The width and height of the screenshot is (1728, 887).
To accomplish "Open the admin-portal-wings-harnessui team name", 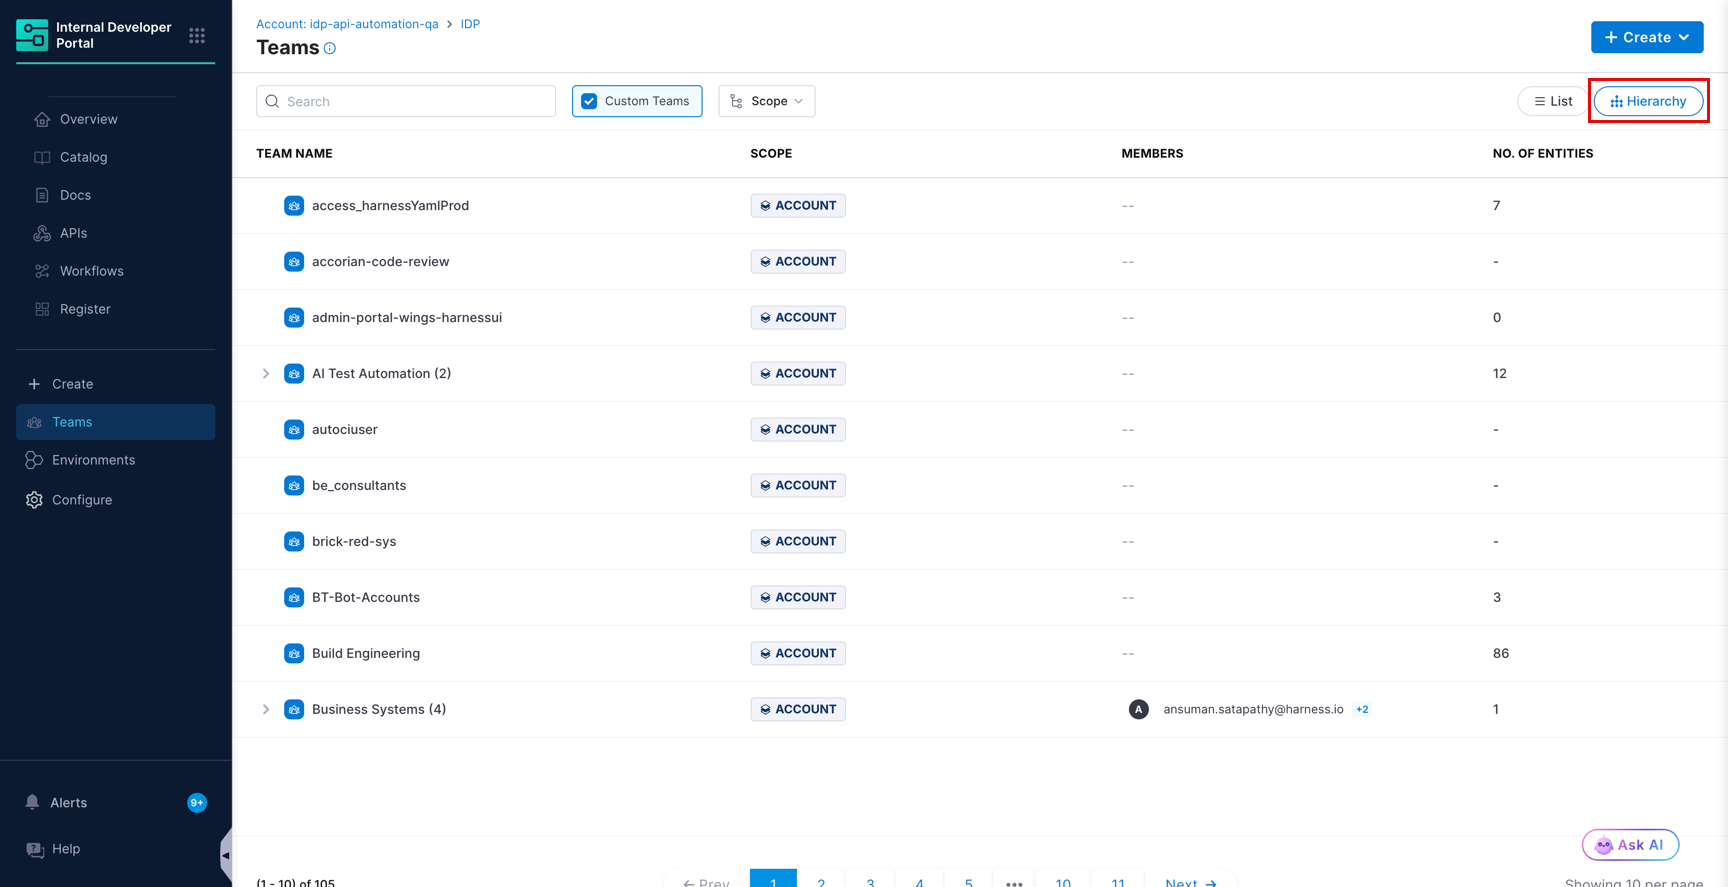I will (407, 318).
